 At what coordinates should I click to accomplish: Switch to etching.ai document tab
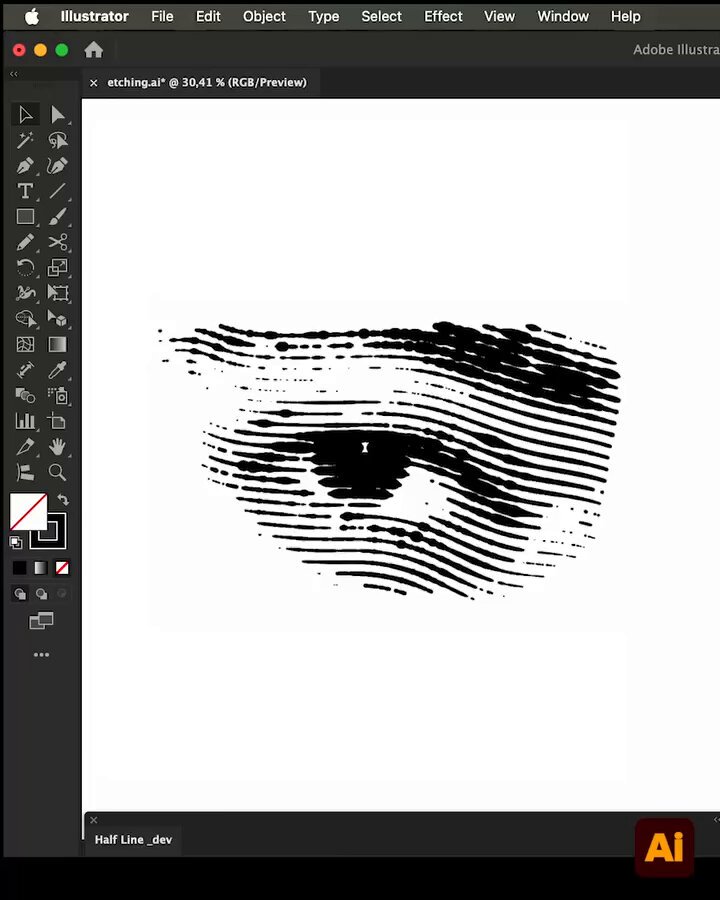click(x=207, y=82)
